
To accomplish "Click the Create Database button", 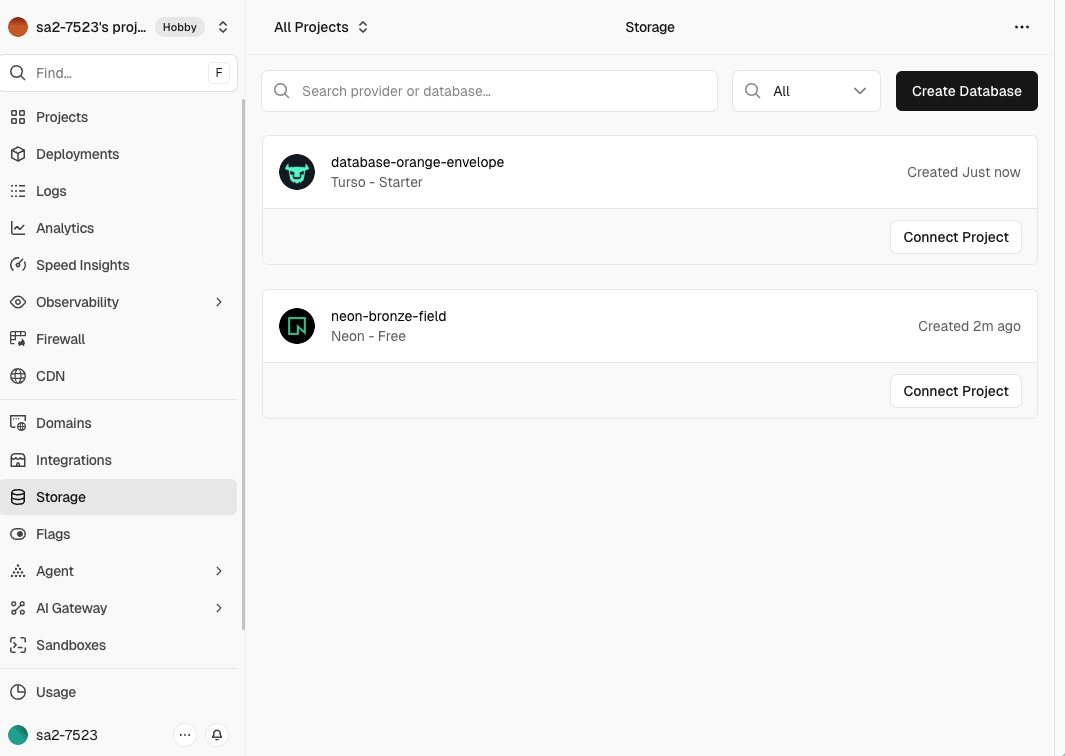I will tap(966, 91).
